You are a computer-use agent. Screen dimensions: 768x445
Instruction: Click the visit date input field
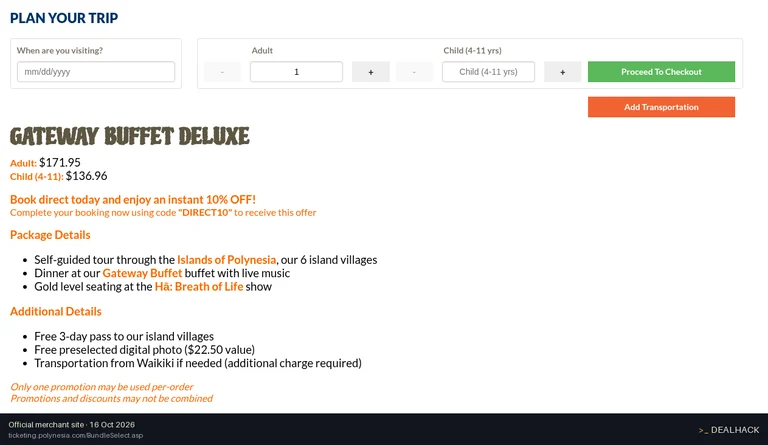pos(96,71)
